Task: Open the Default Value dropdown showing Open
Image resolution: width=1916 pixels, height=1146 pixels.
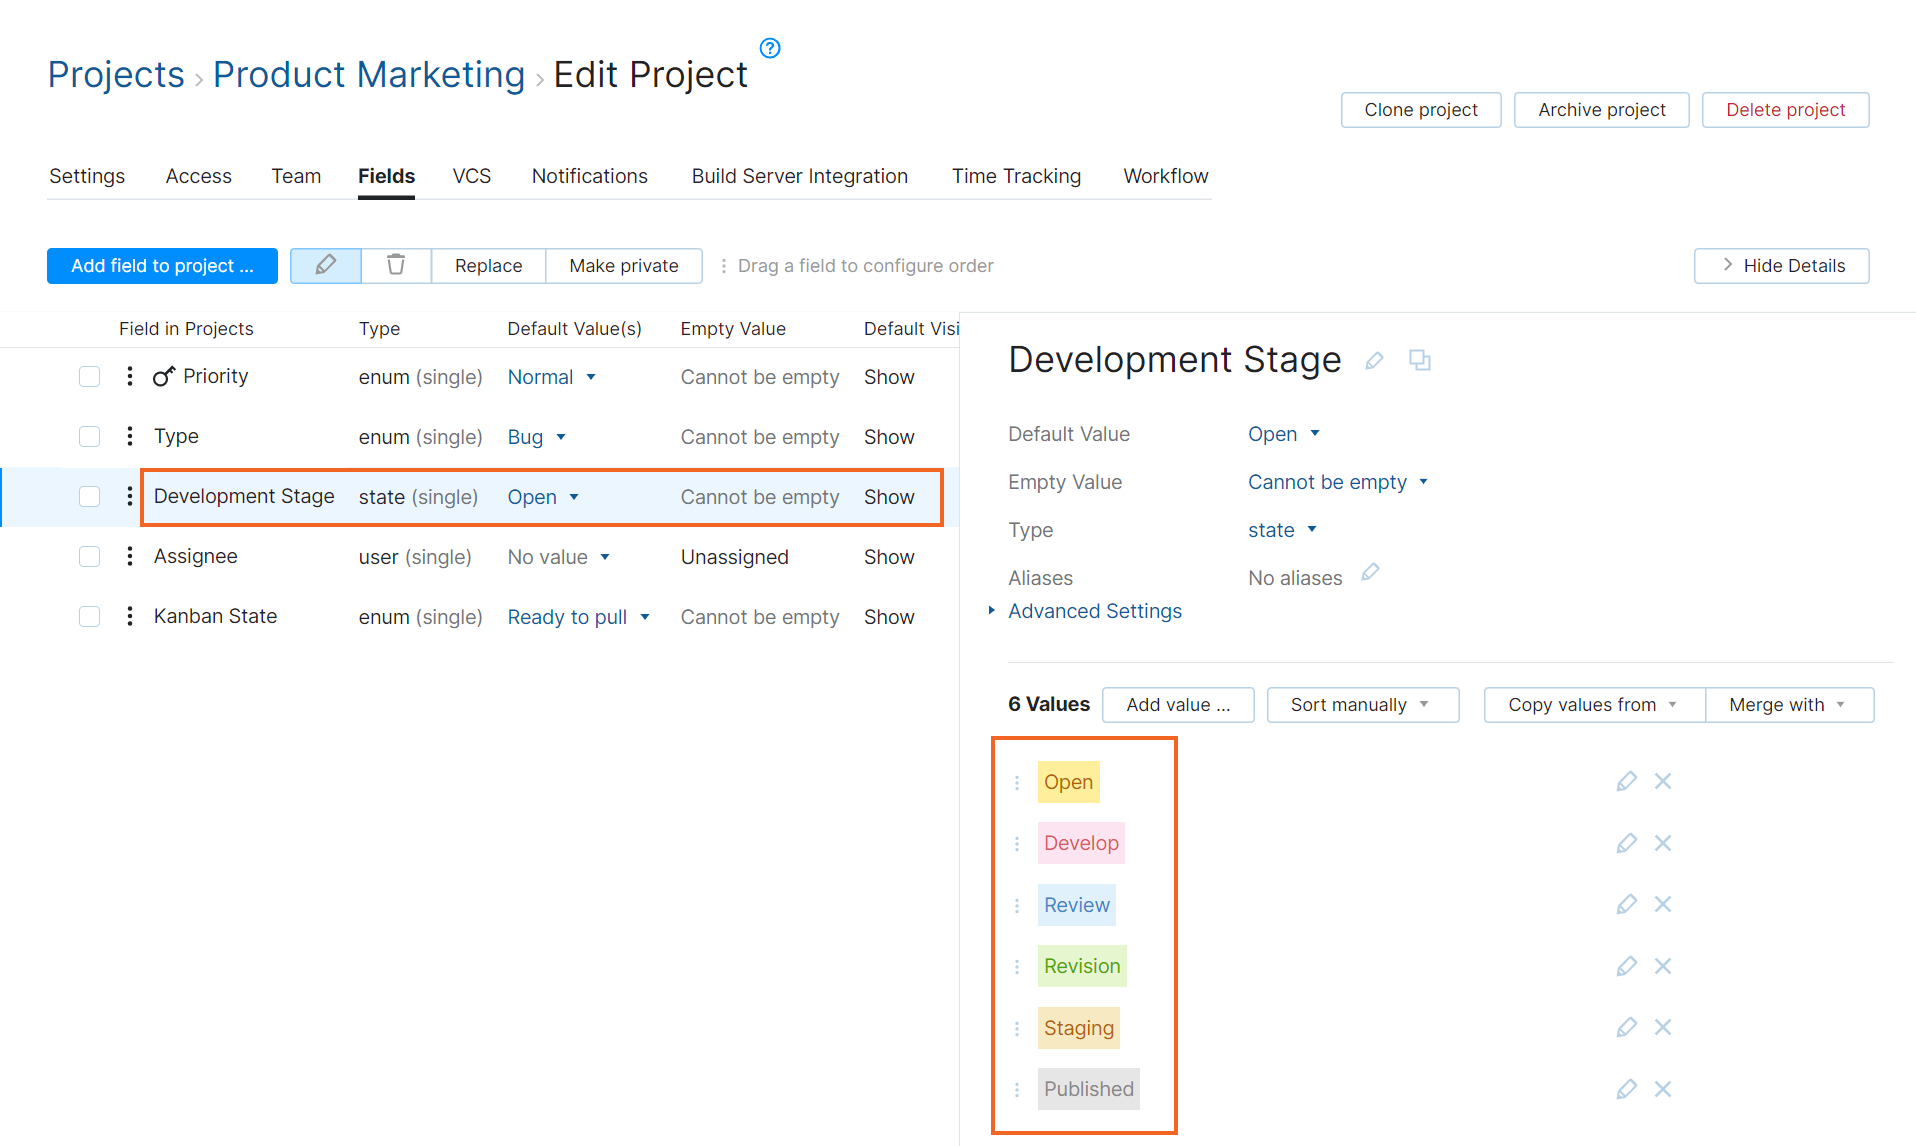Action: [x=1284, y=433]
